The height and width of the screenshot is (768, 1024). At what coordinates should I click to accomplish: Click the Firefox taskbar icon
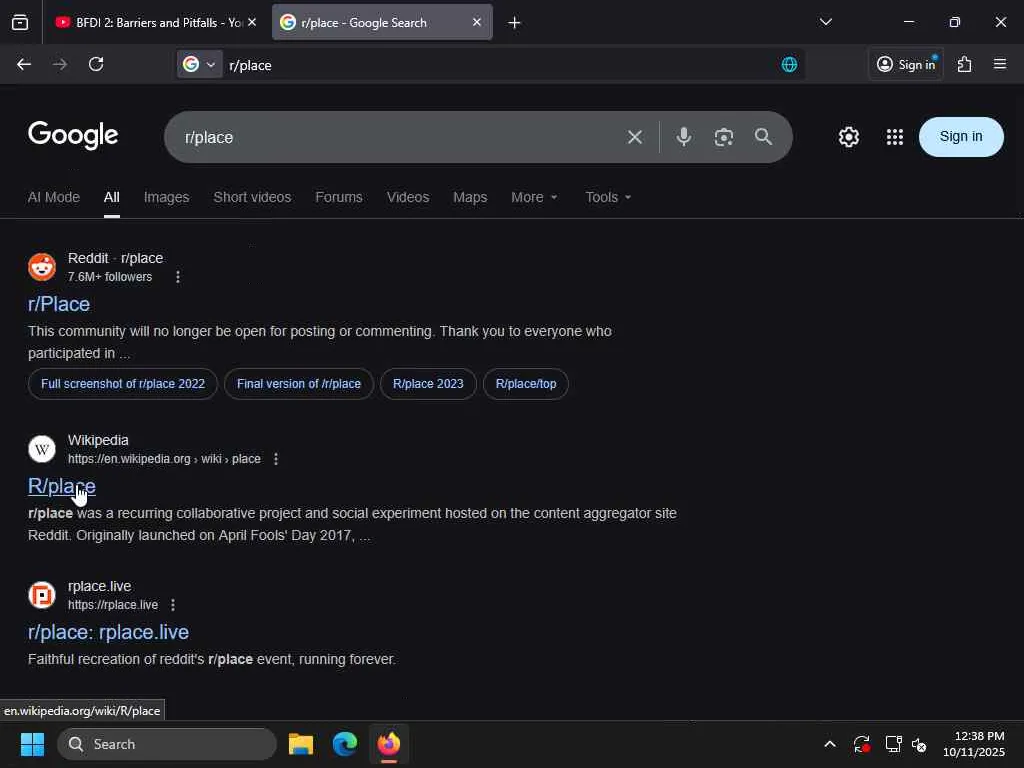389,744
